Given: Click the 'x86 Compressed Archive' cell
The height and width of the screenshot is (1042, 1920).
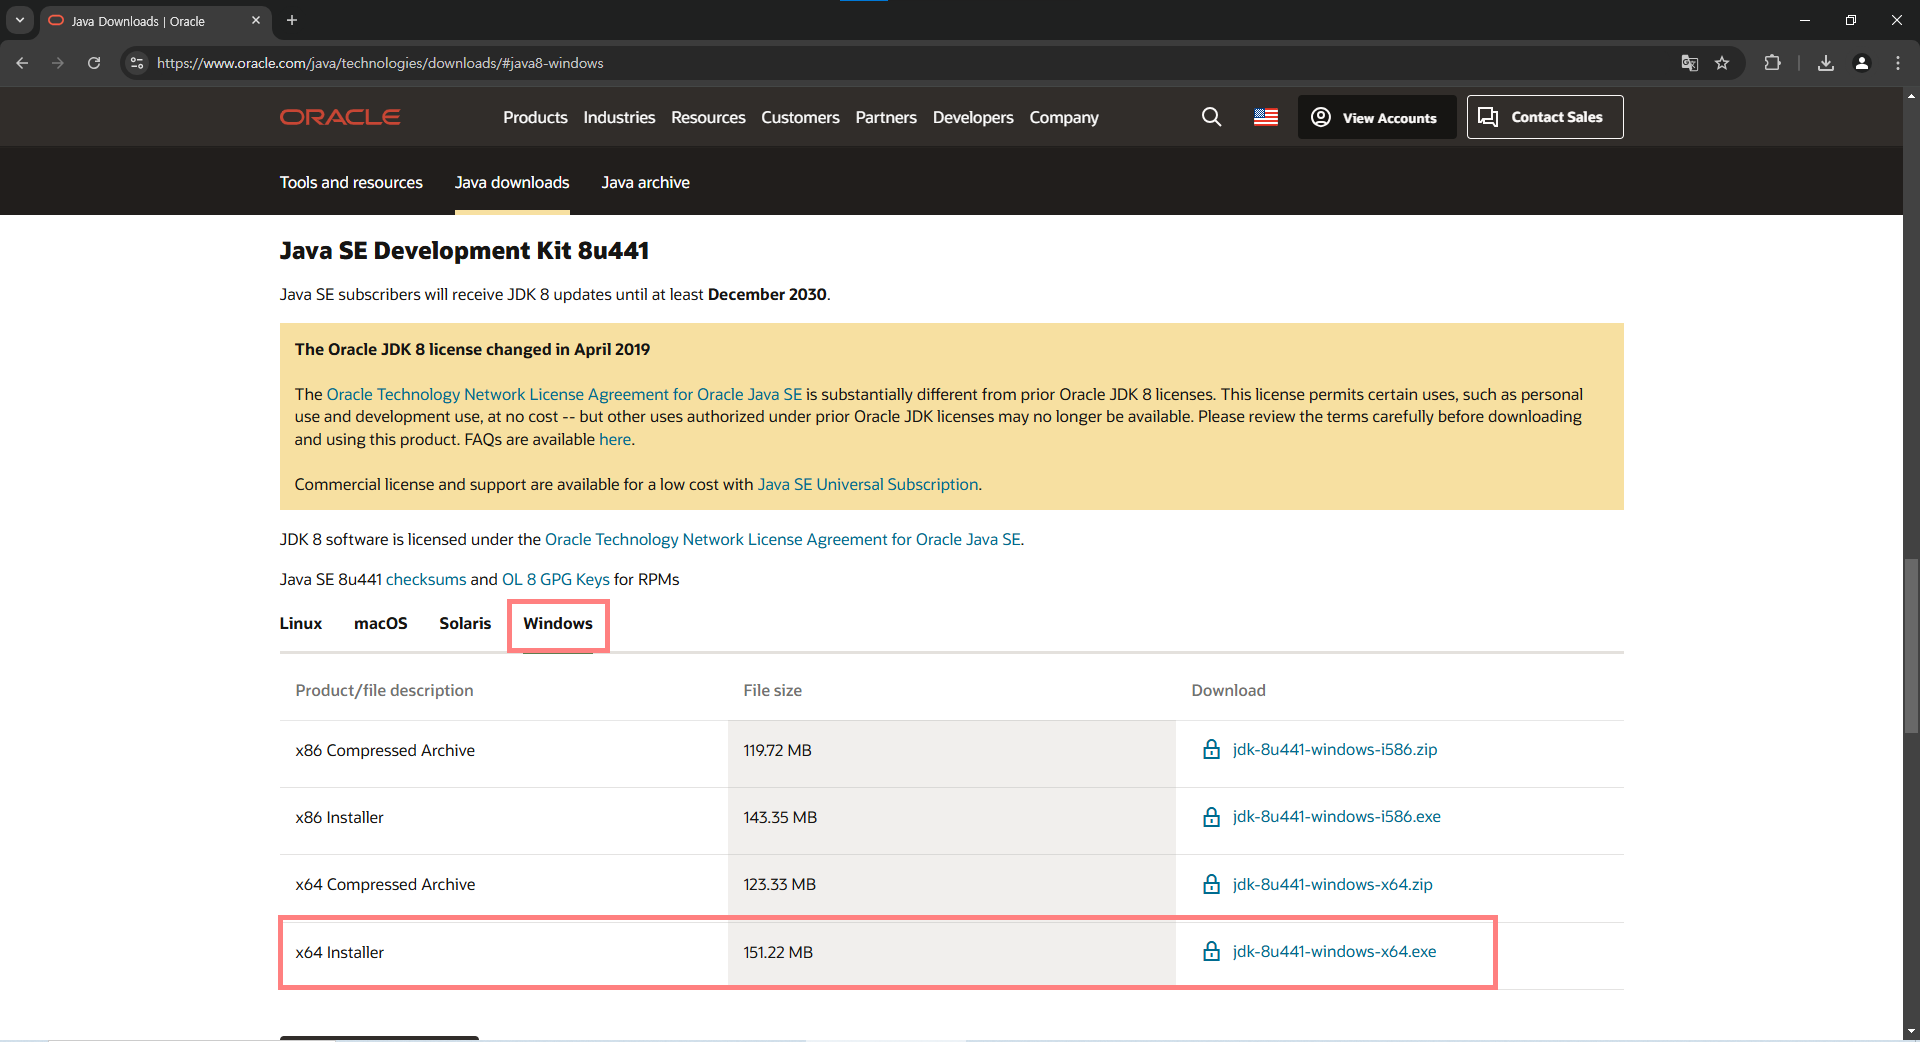Looking at the screenshot, I should 385,750.
